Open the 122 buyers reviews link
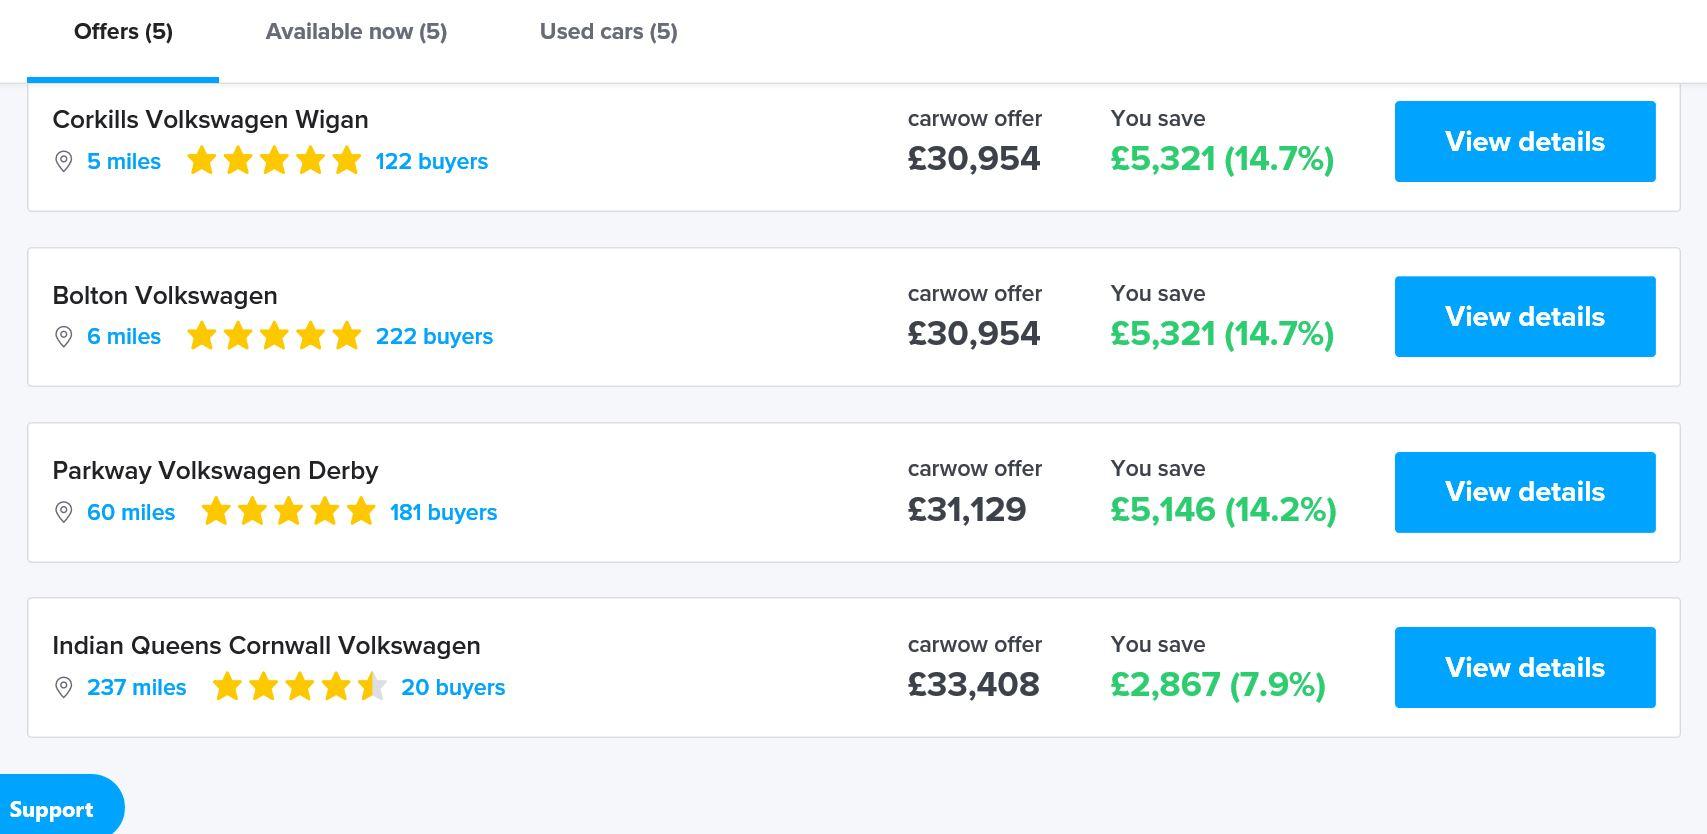This screenshot has height=834, width=1707. pos(432,162)
